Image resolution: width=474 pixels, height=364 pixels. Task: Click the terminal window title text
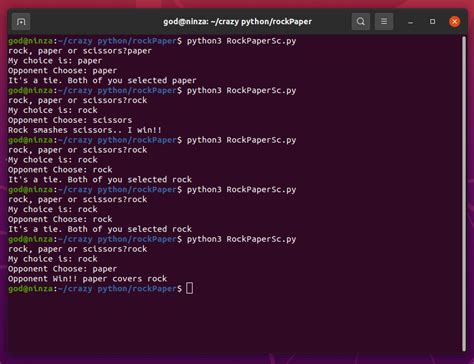pyautogui.click(x=237, y=22)
